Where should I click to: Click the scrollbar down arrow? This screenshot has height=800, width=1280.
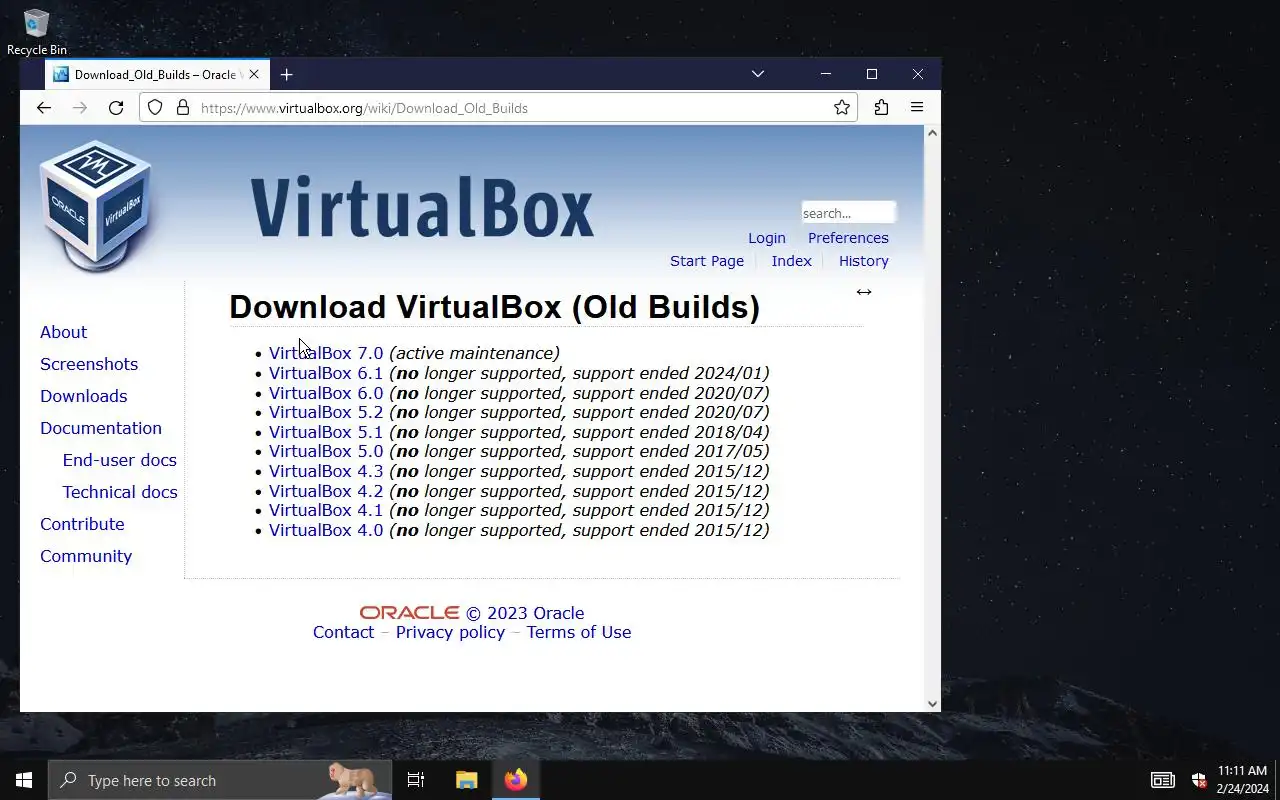(933, 704)
